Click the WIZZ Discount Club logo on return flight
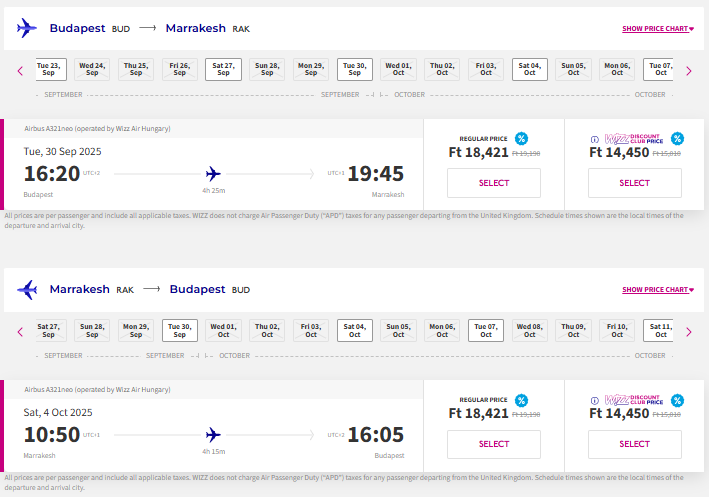709x497 pixels. [x=634, y=400]
